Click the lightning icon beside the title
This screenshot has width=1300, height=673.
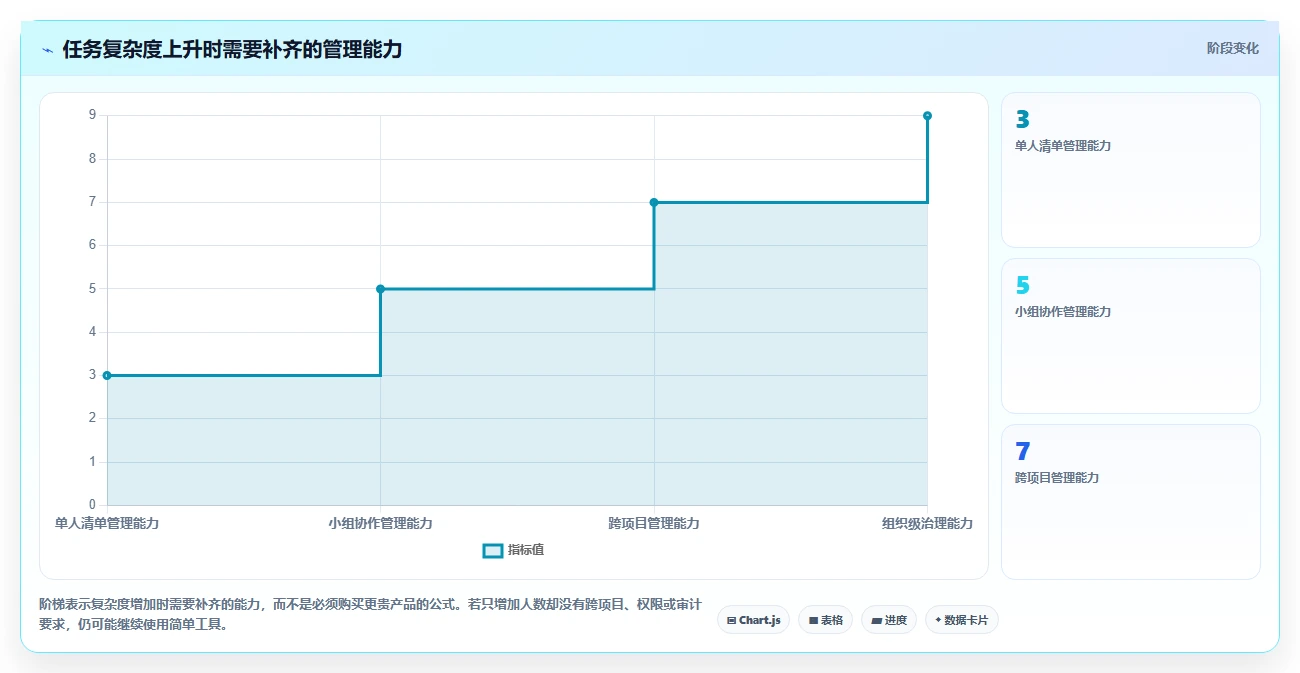pyautogui.click(x=47, y=50)
